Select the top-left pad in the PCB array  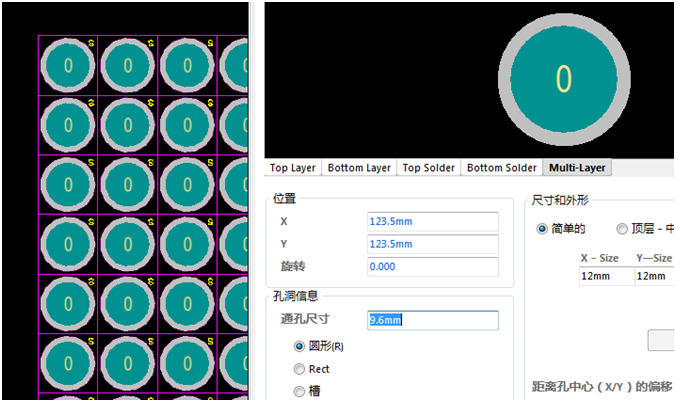(68, 66)
